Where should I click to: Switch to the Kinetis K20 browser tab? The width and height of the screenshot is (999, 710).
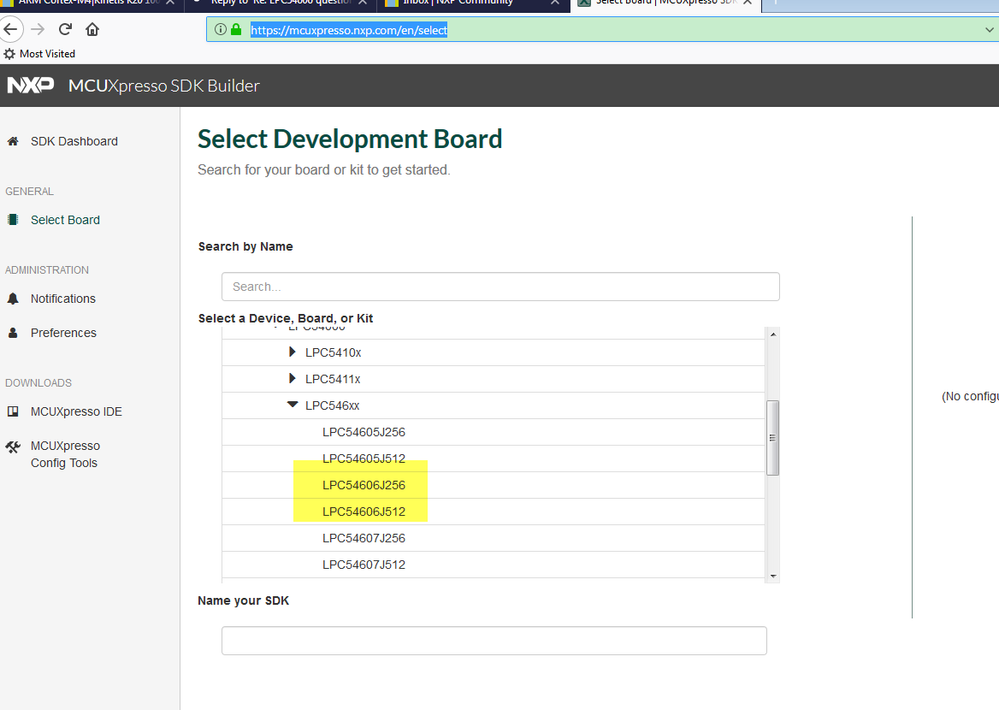point(89,3)
